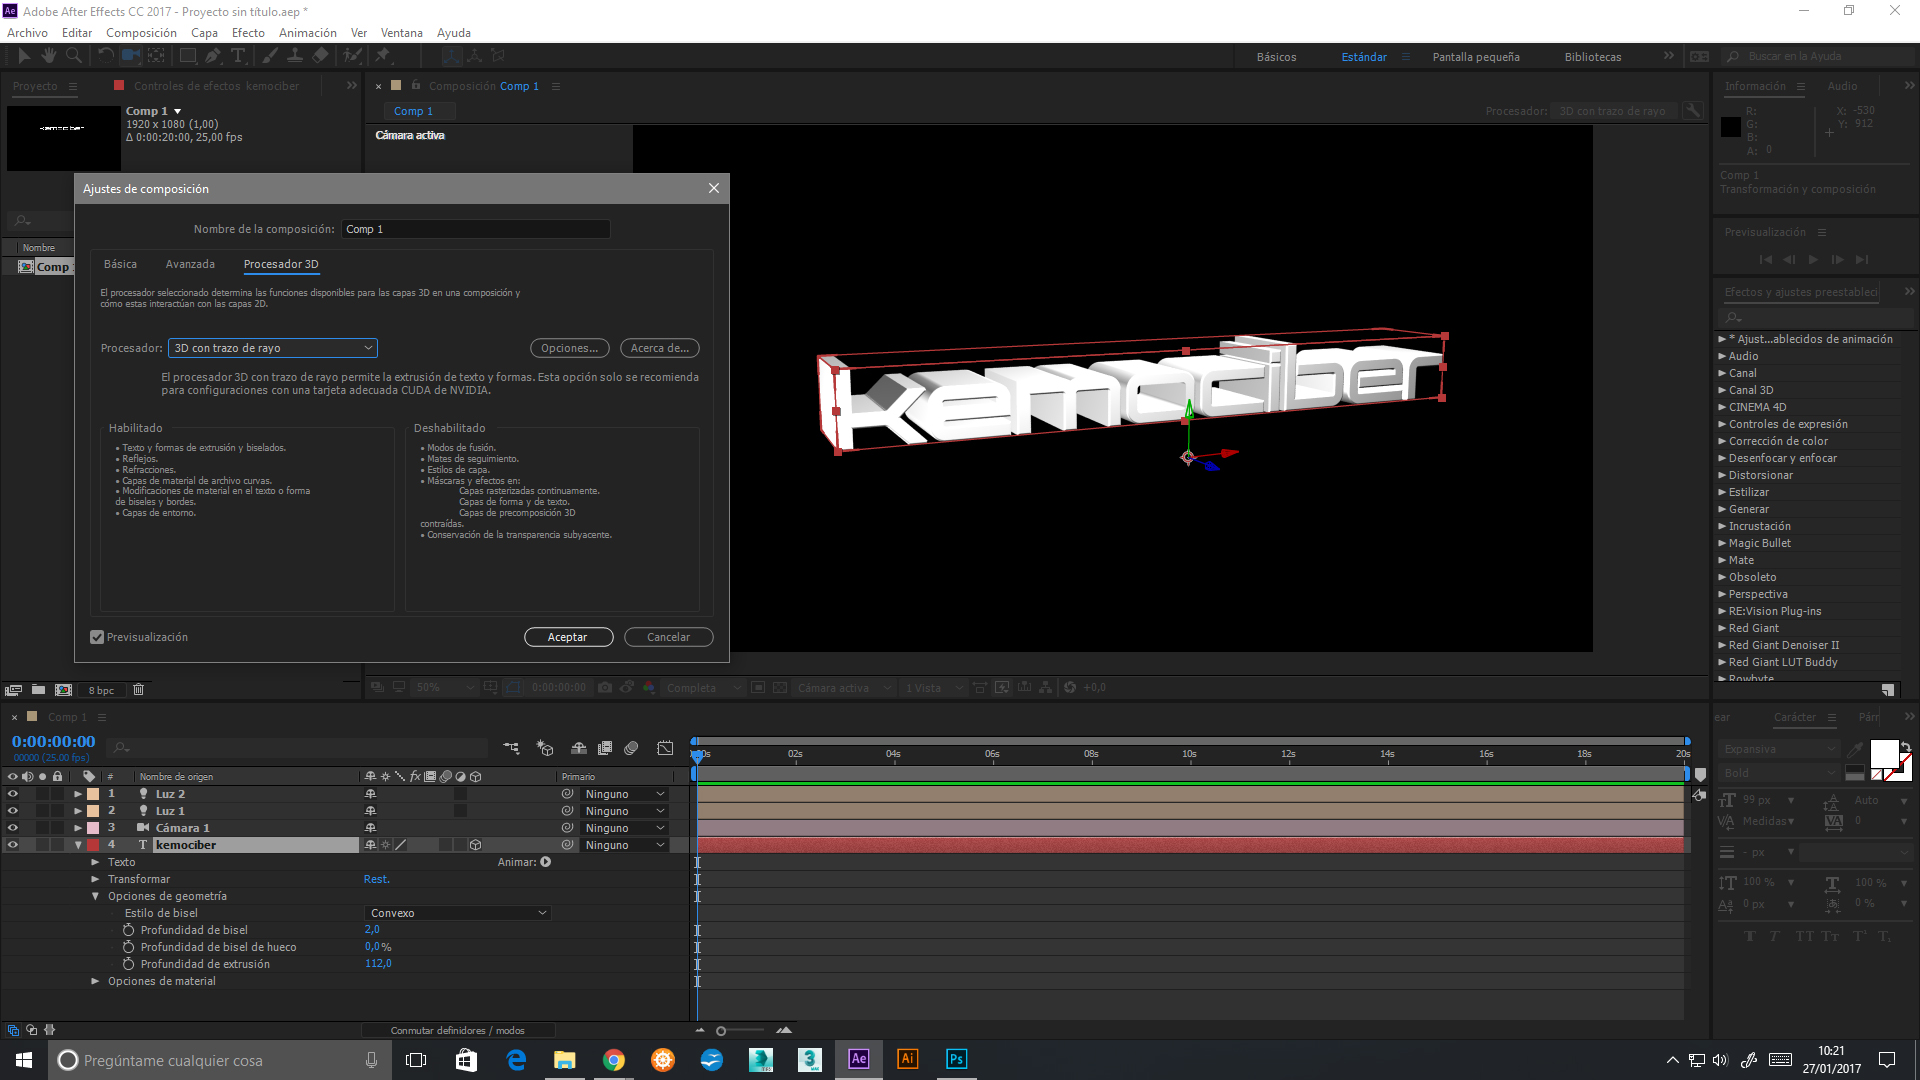
Task: Click the white fill color swatch
Action: point(1883,753)
